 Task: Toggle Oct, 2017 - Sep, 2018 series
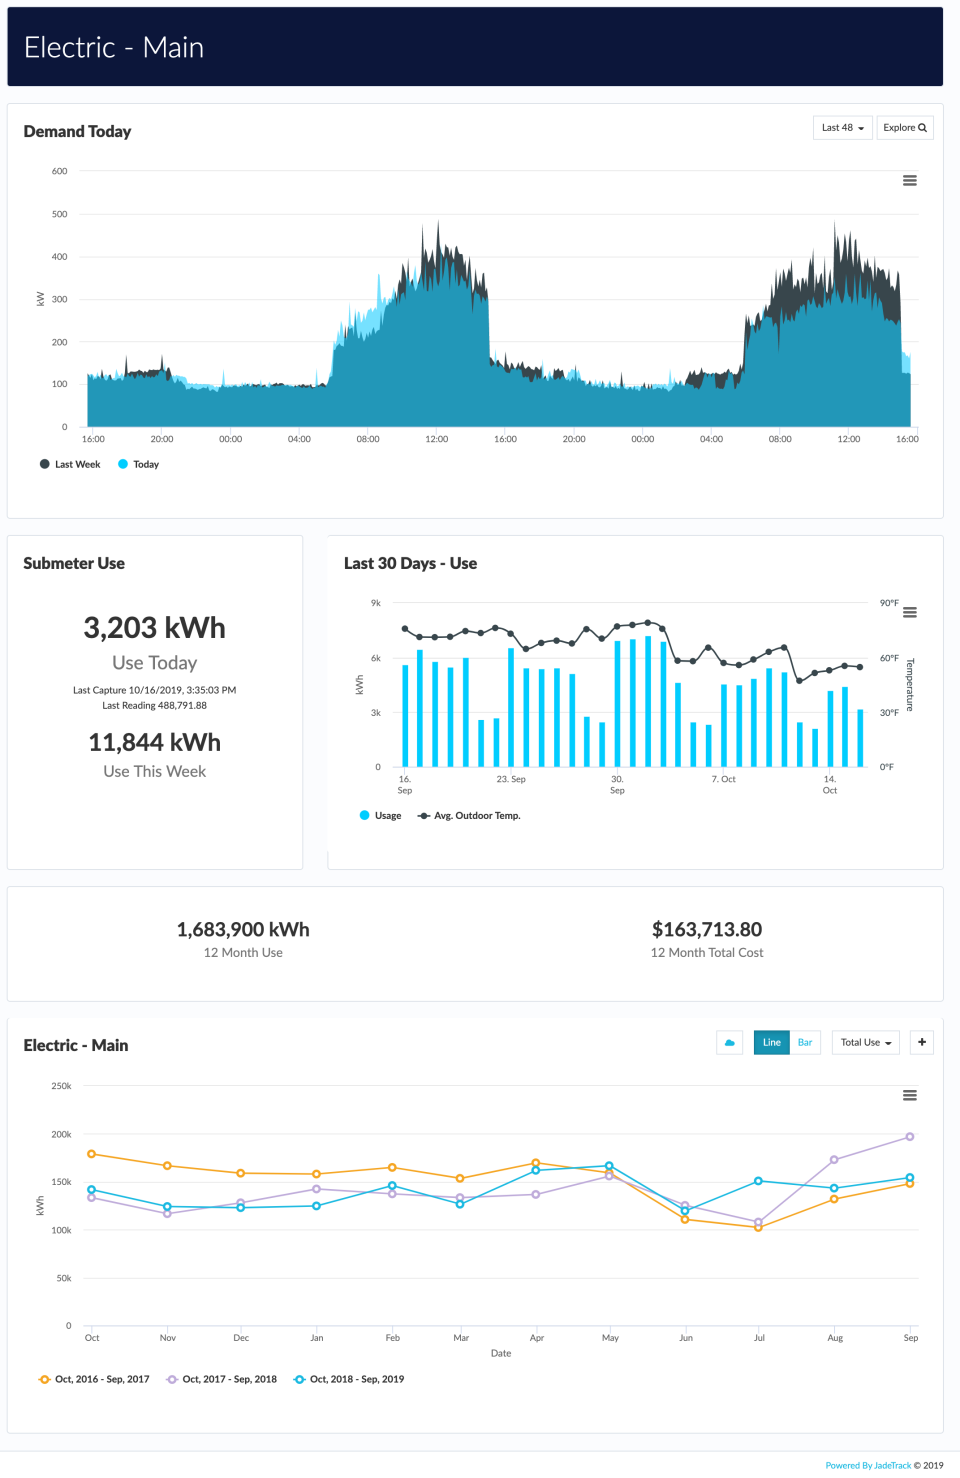tap(221, 1380)
